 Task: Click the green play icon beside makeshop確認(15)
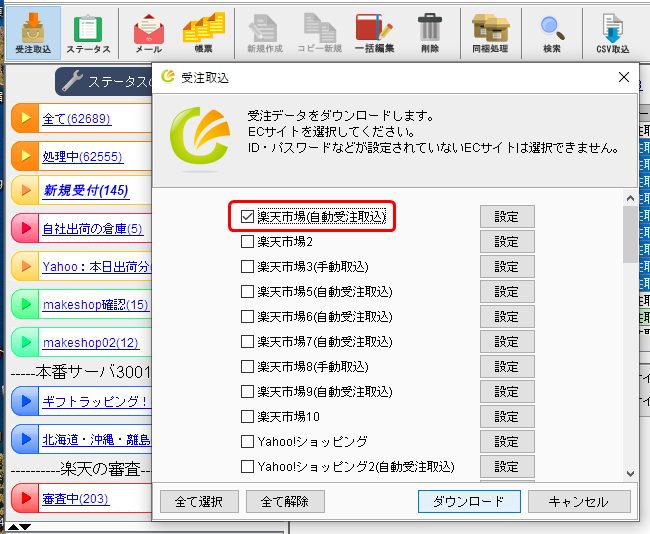(26, 304)
